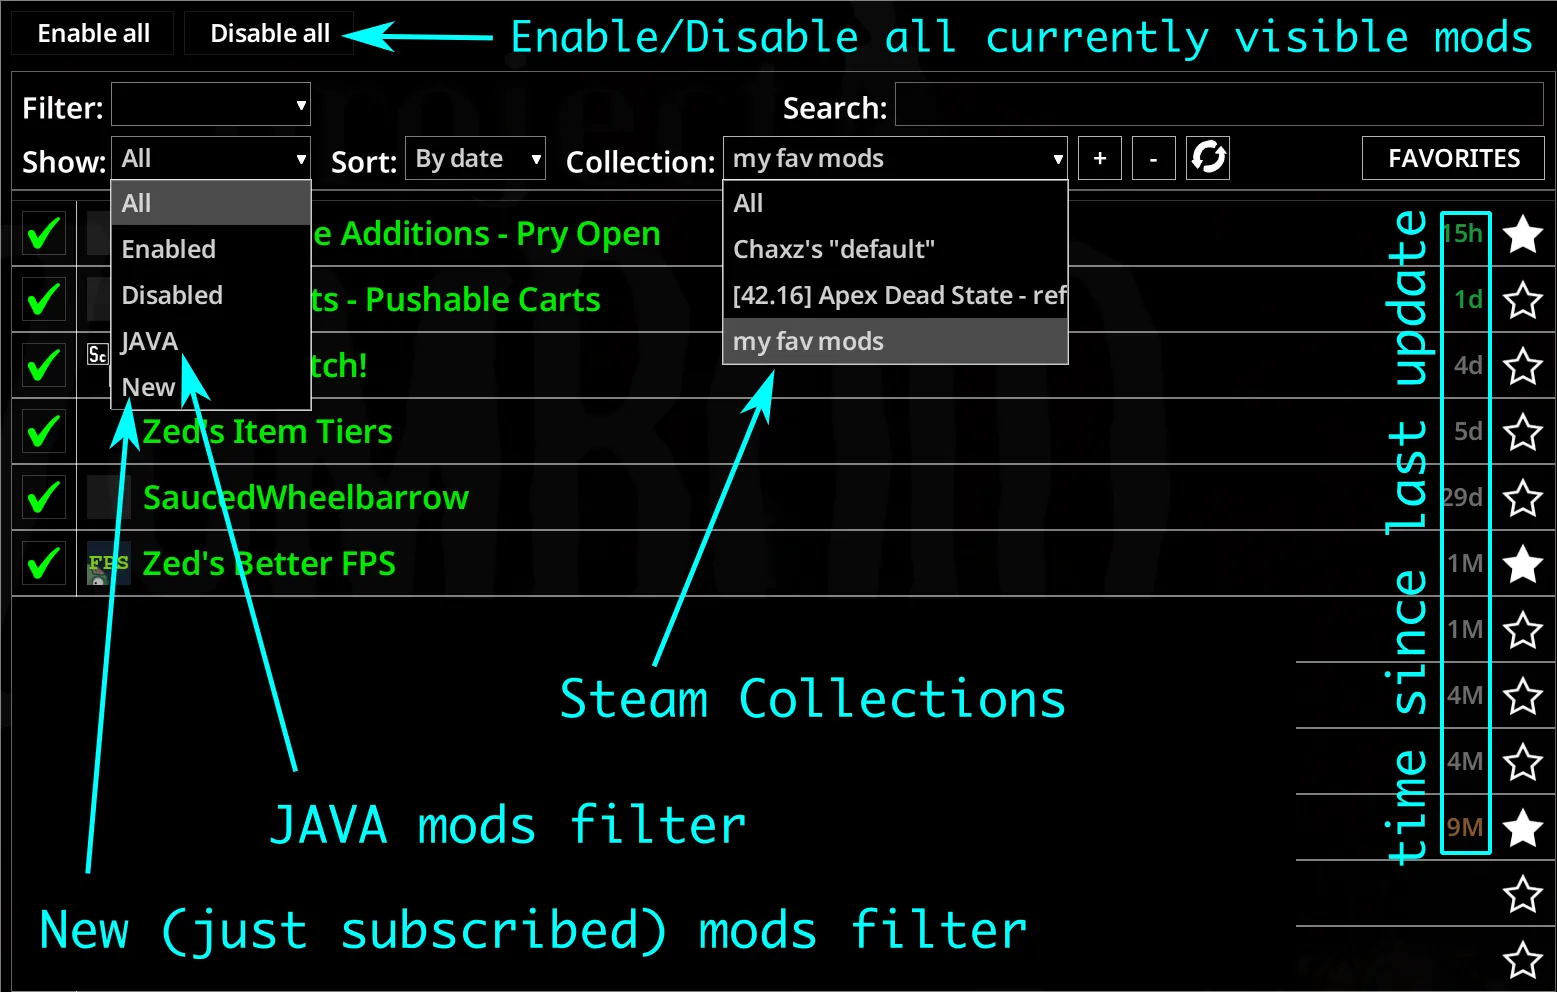Select Disabled in the Show list
Image resolution: width=1557 pixels, height=992 pixels.
coord(172,295)
